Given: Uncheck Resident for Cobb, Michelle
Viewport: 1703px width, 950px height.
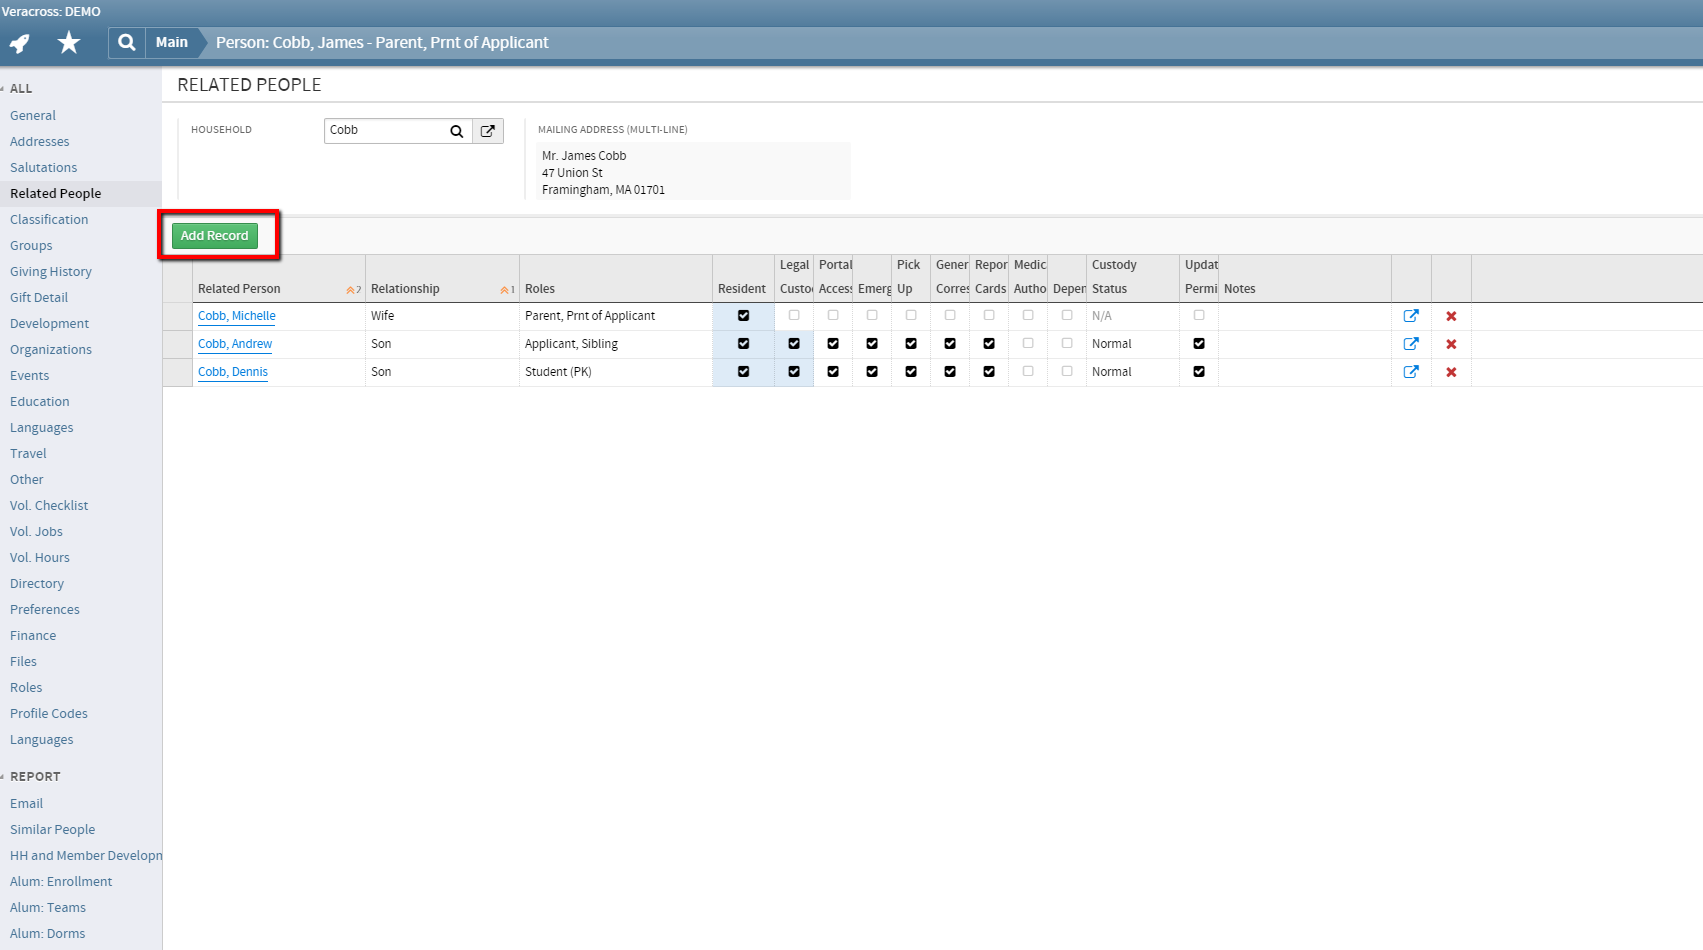Looking at the screenshot, I should tap(742, 315).
